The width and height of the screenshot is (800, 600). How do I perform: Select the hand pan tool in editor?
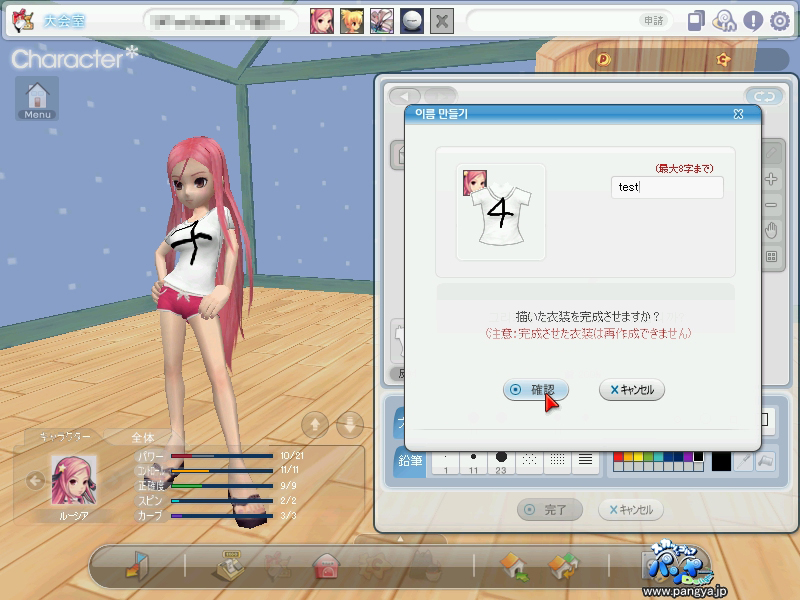(x=771, y=231)
